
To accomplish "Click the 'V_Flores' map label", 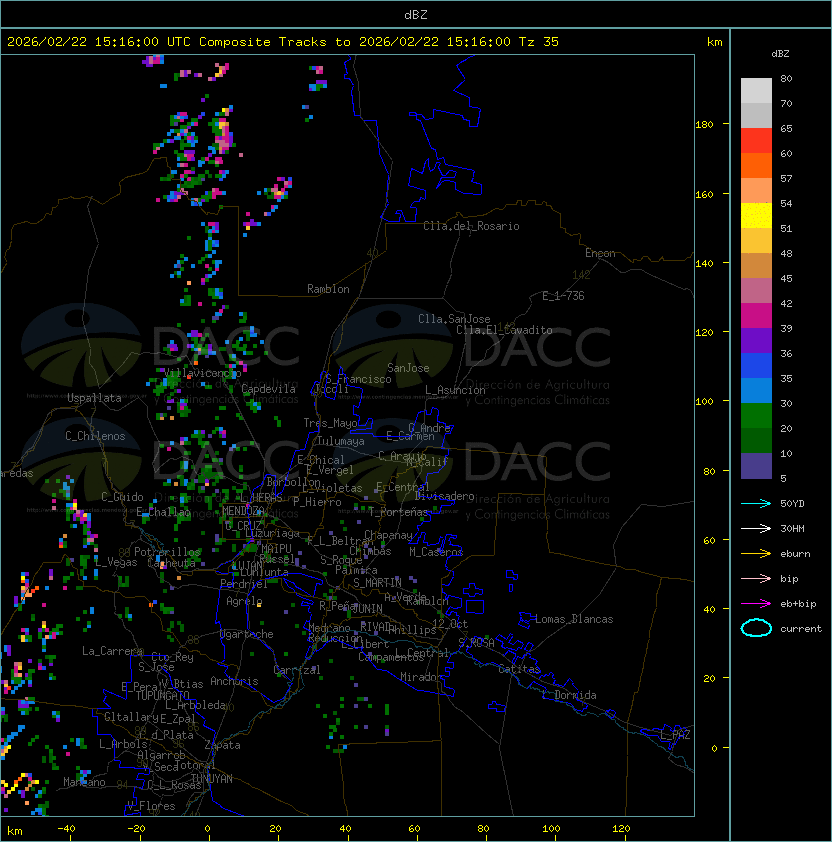I will (x=151, y=806).
